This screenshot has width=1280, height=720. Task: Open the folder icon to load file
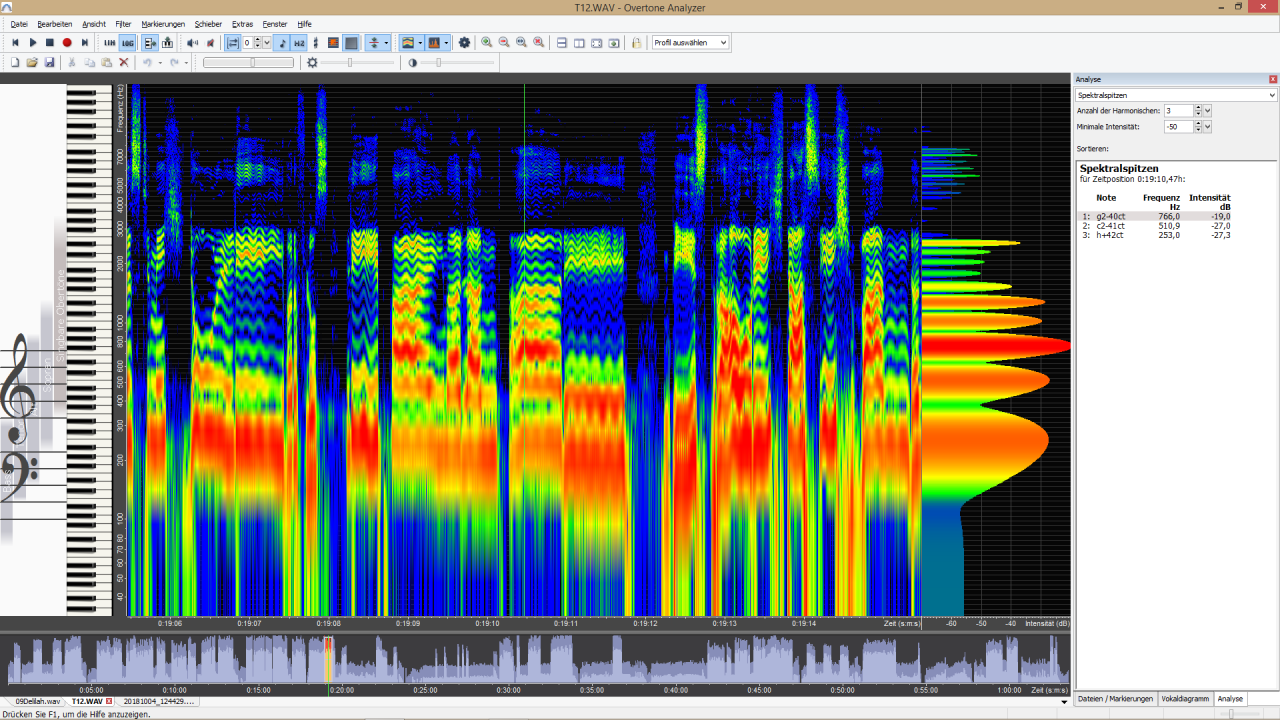click(x=32, y=62)
